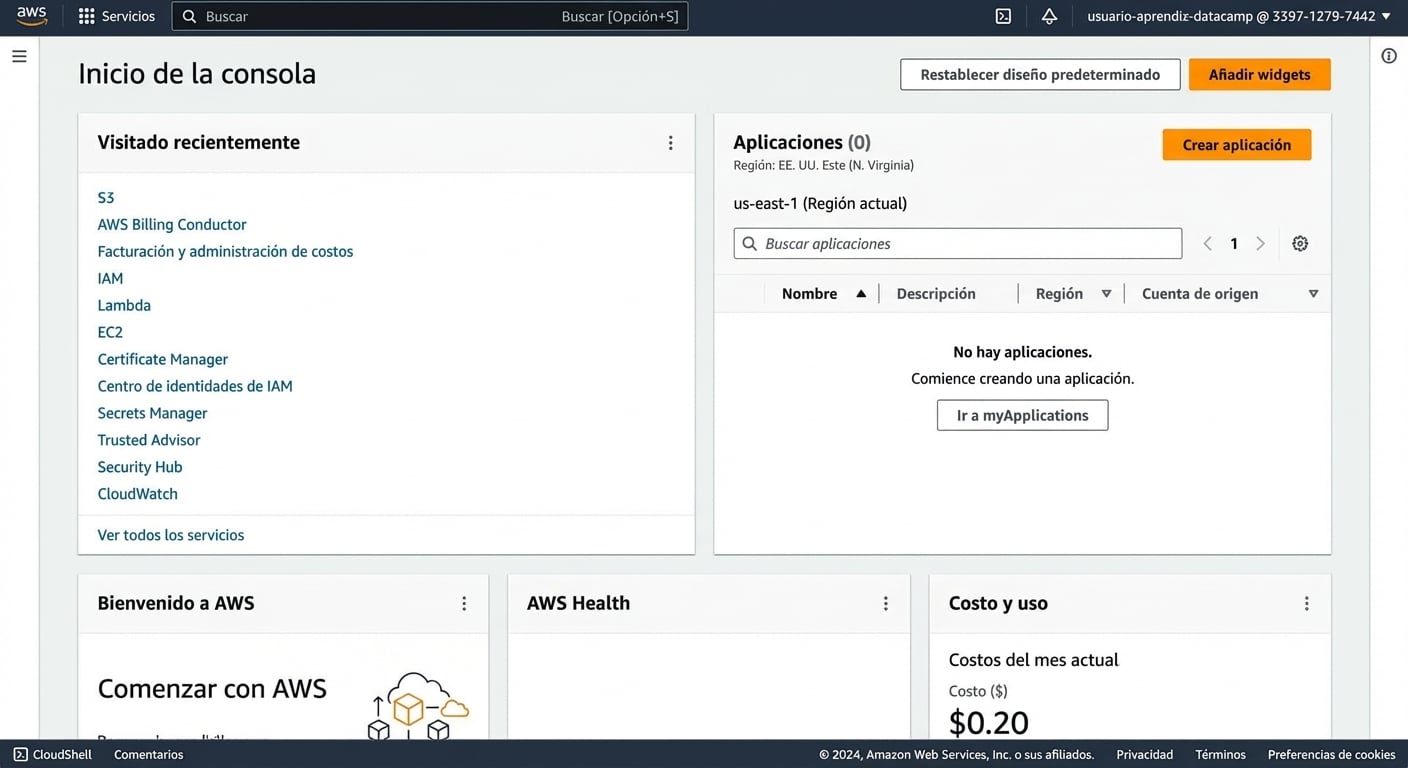Screen dimensions: 1408x768
Task: Open Bienvenido a AWS widget options menu
Action: coord(464,604)
